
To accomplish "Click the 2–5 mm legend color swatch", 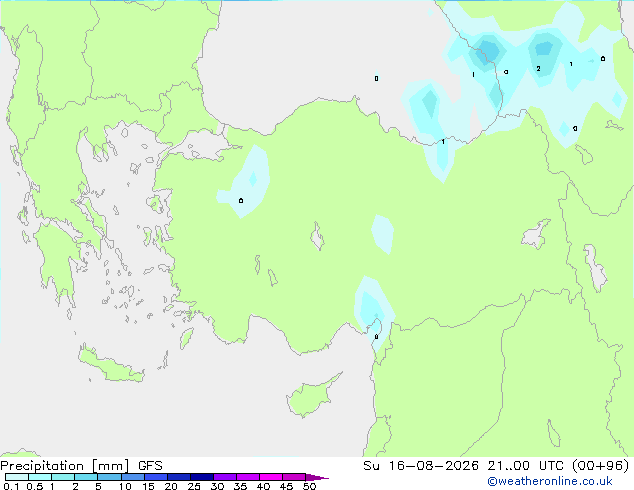I will (x=86, y=477).
